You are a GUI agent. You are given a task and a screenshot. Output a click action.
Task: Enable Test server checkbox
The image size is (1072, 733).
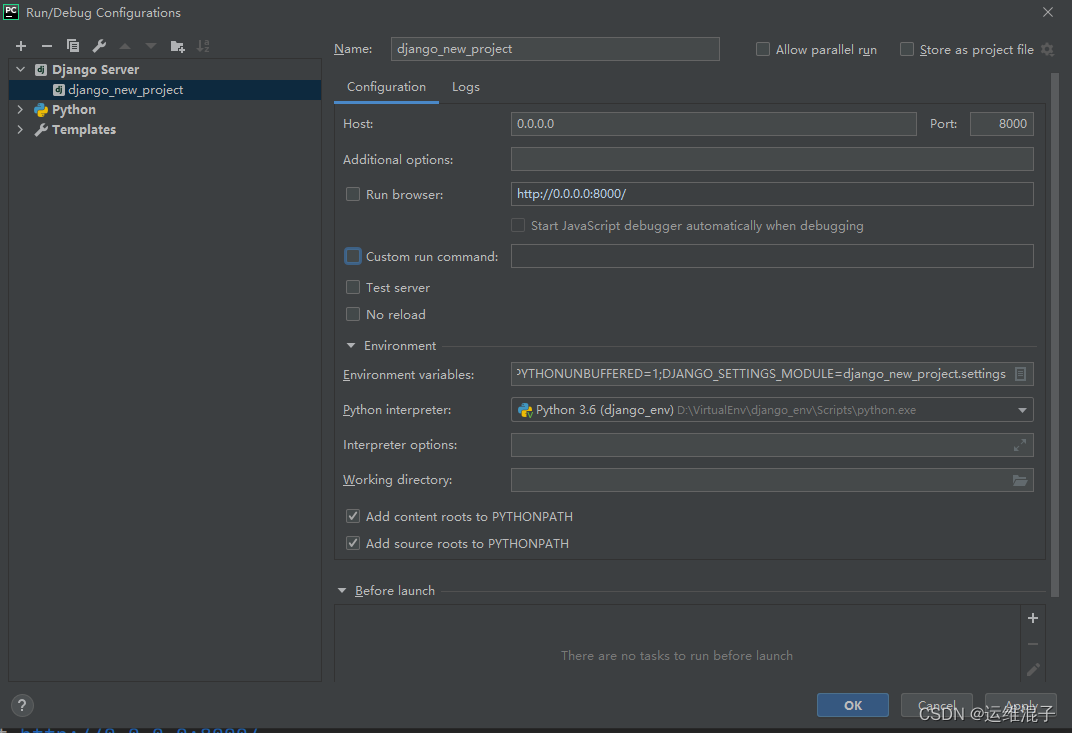353,287
